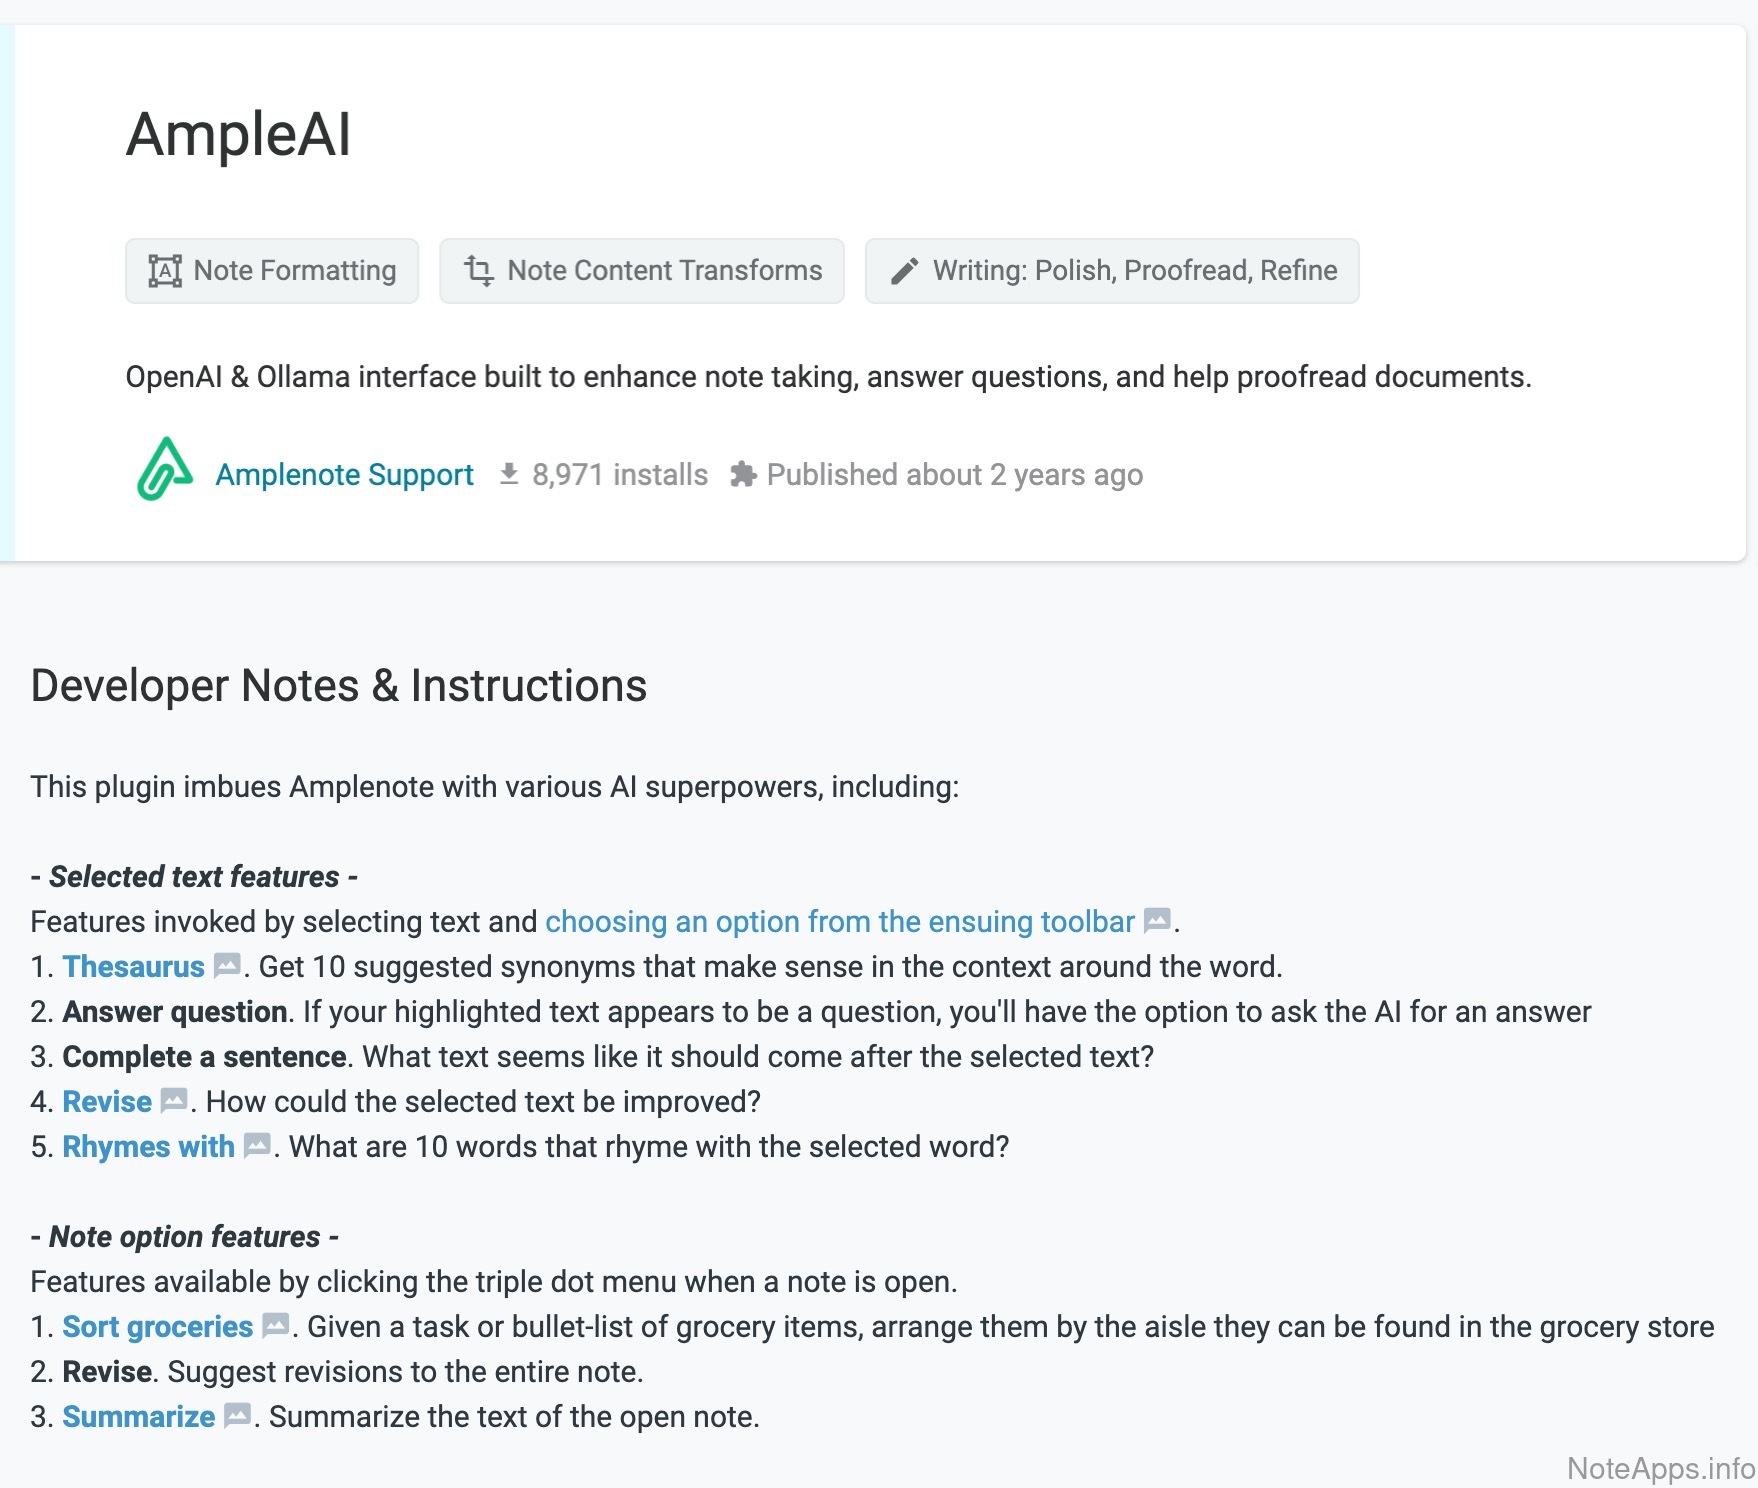Click image icon after ensuing toolbar link

[x=1157, y=921]
